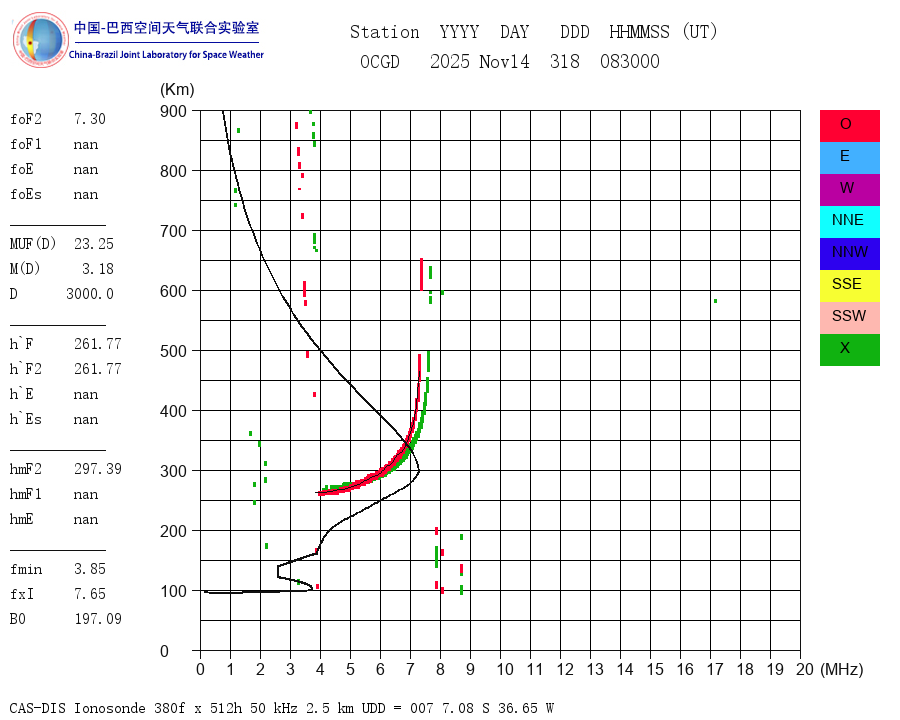The image size is (900, 720).
Task: Select the pink SSW legend swatch
Action: (849, 318)
